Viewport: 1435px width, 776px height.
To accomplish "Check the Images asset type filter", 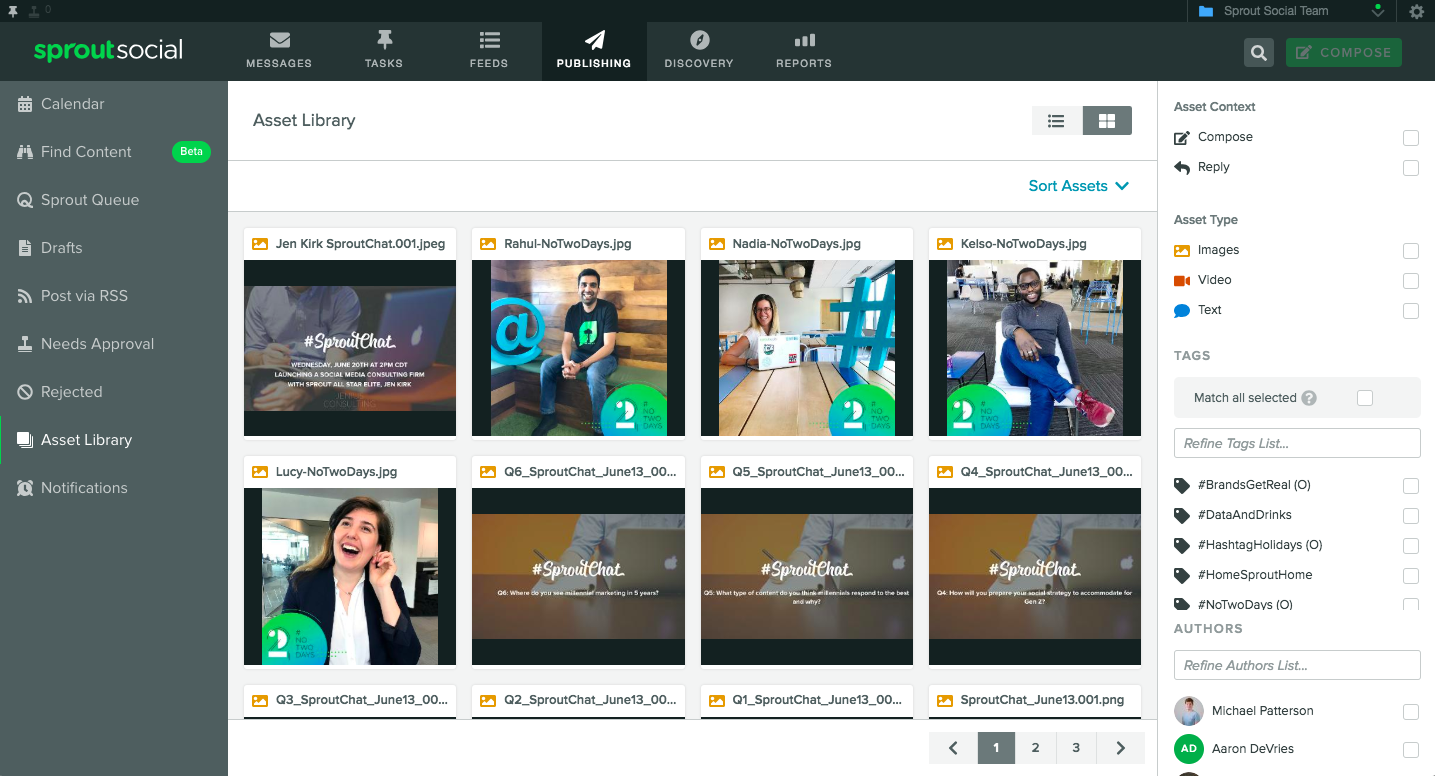I will (1411, 251).
